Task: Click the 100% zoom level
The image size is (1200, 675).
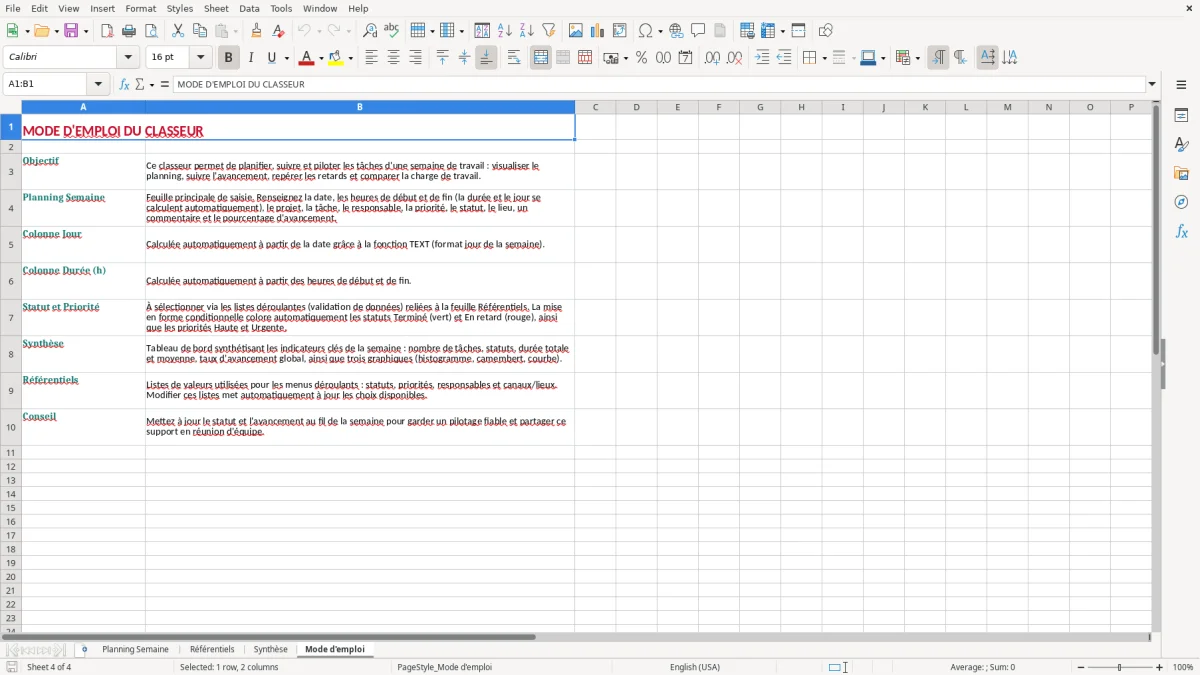Action: 1183,667
